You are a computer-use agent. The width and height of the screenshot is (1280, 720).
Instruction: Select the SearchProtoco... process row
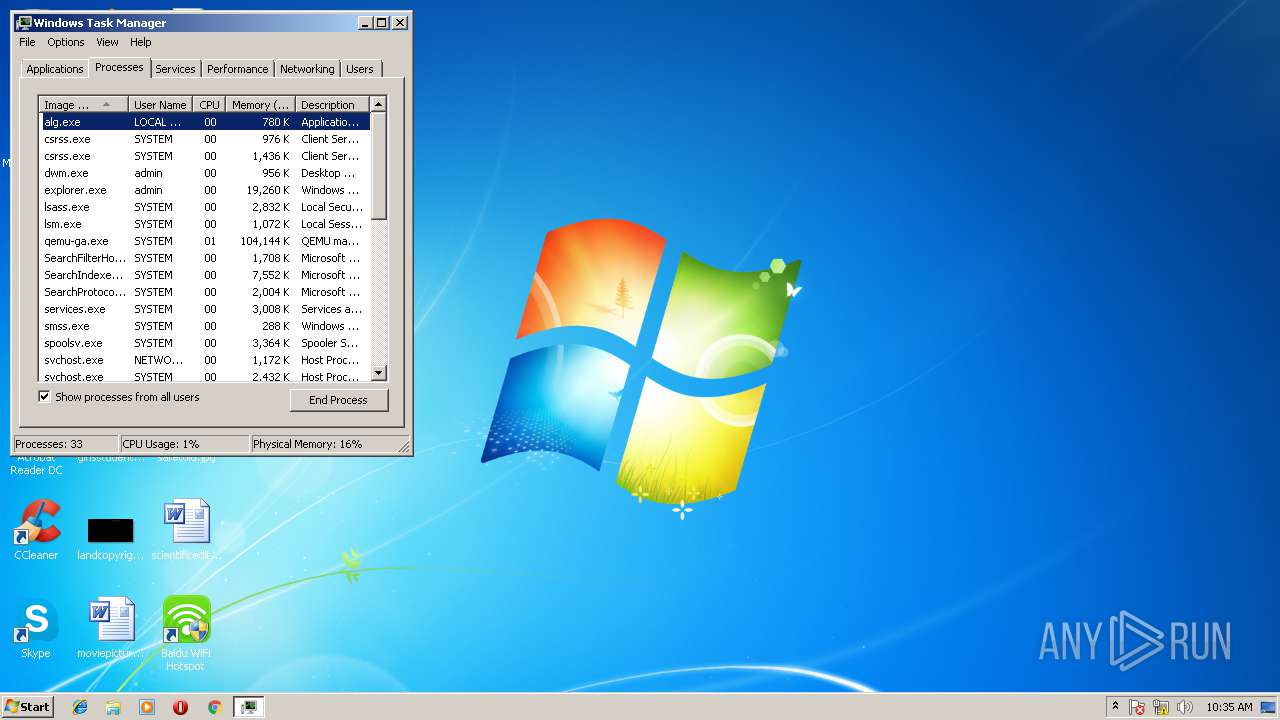tap(205, 292)
